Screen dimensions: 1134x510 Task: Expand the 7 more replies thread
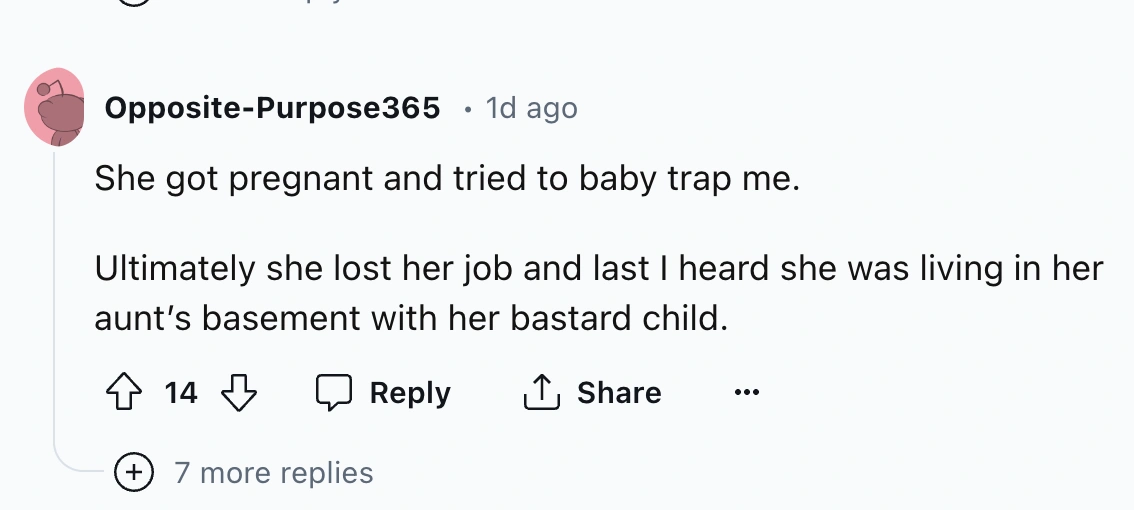point(273,472)
